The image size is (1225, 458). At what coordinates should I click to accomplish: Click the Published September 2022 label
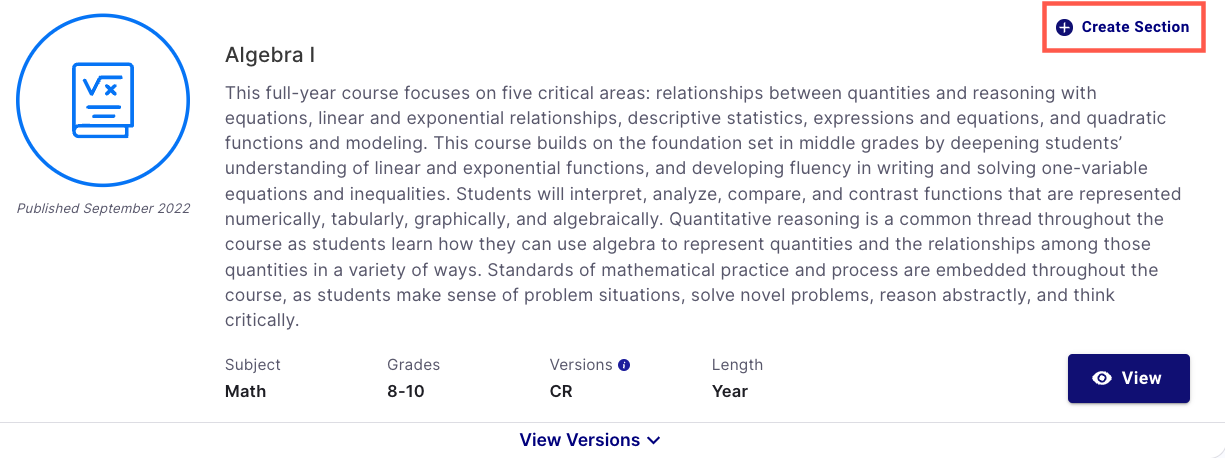tap(103, 208)
